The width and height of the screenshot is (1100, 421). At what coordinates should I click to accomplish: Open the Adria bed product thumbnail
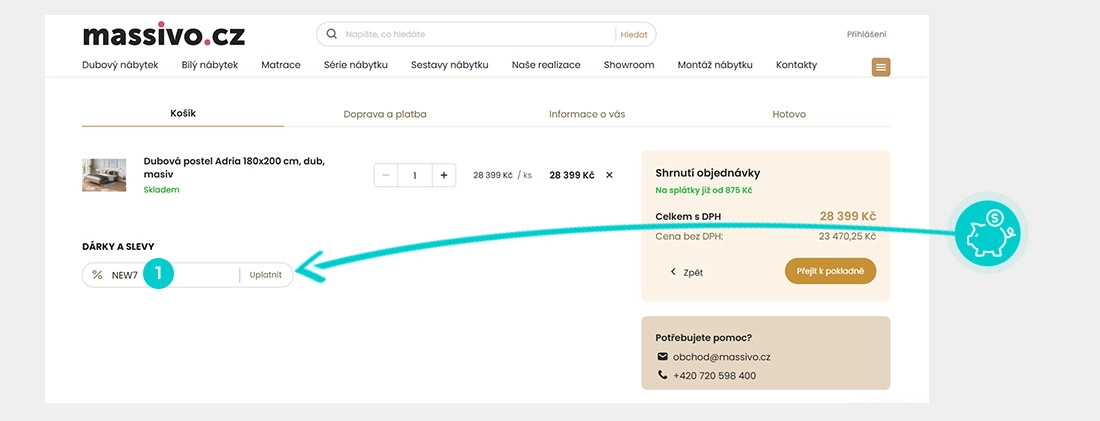coord(104,175)
